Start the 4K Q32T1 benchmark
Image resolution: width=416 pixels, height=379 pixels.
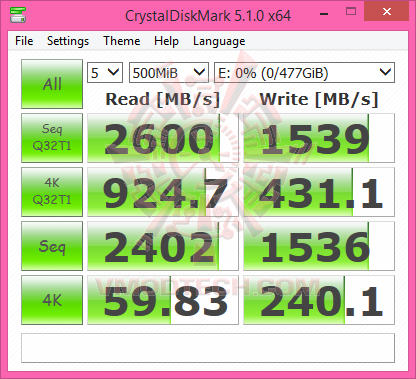(52, 192)
